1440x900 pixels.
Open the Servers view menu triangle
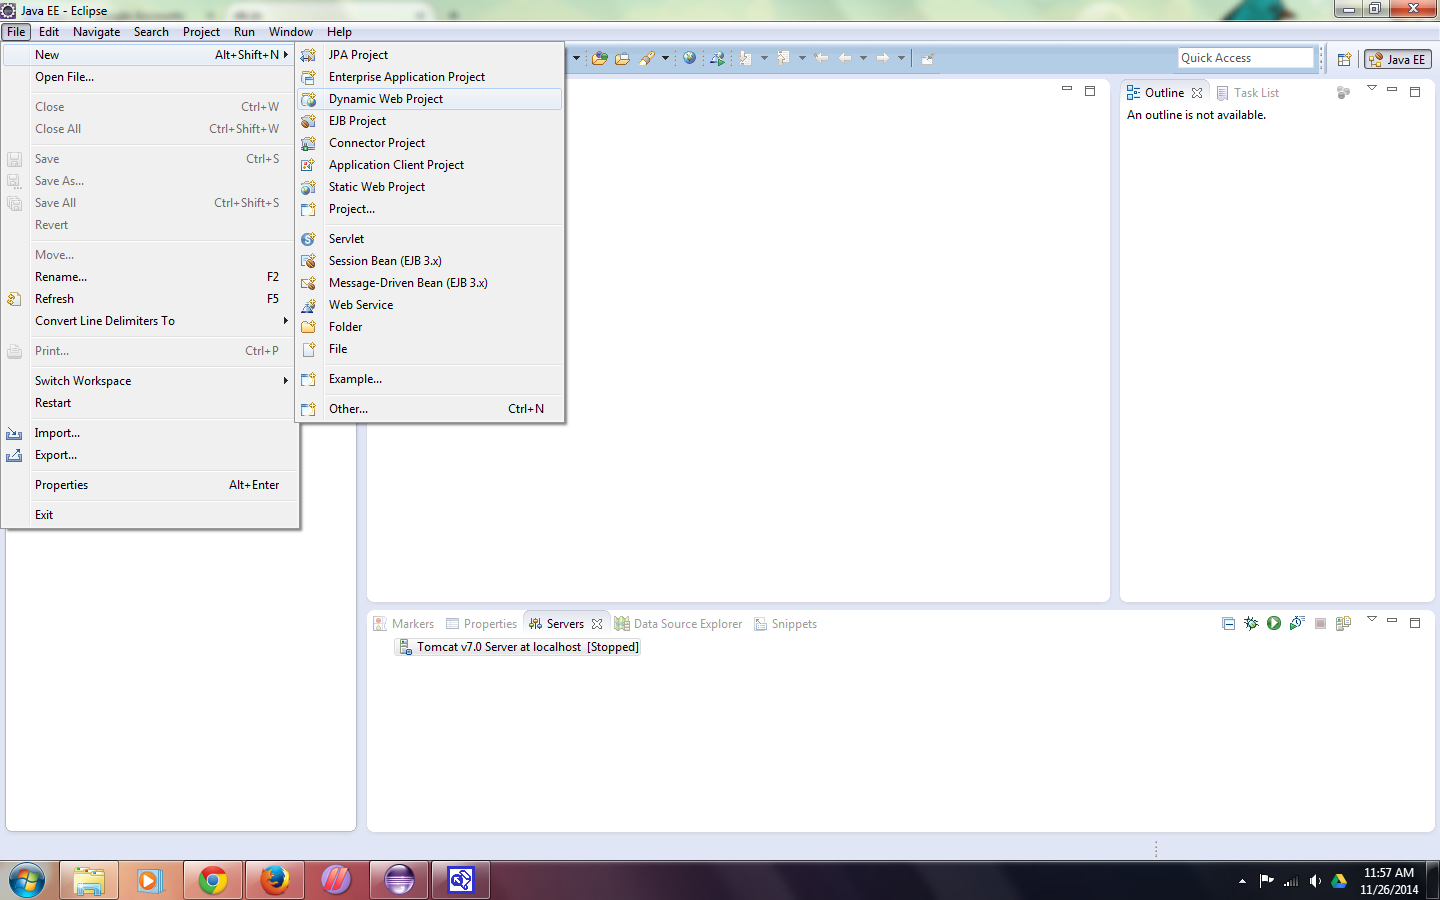1372,620
